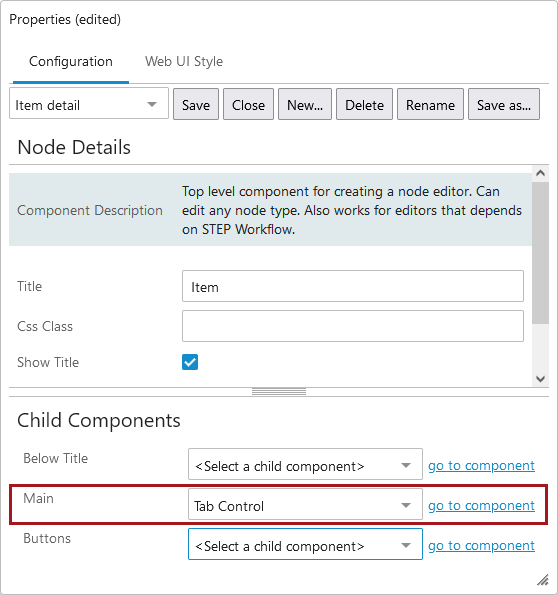Click the New... button
This screenshot has width=558, height=595.
click(305, 104)
